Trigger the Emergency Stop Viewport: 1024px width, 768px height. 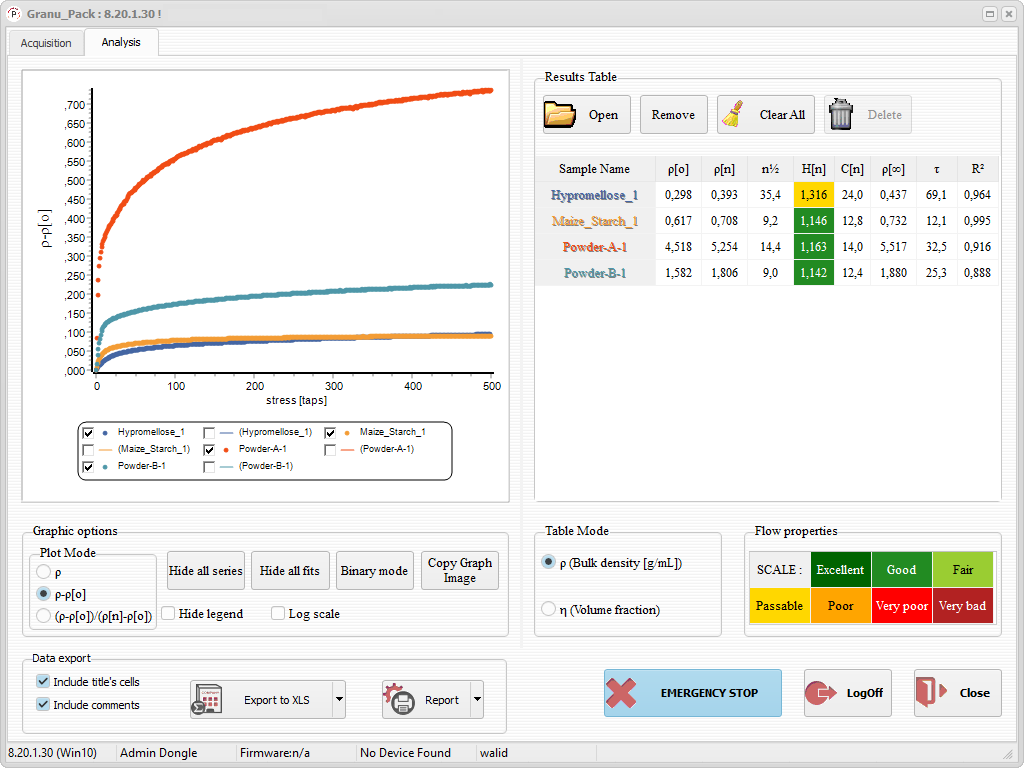pos(692,692)
